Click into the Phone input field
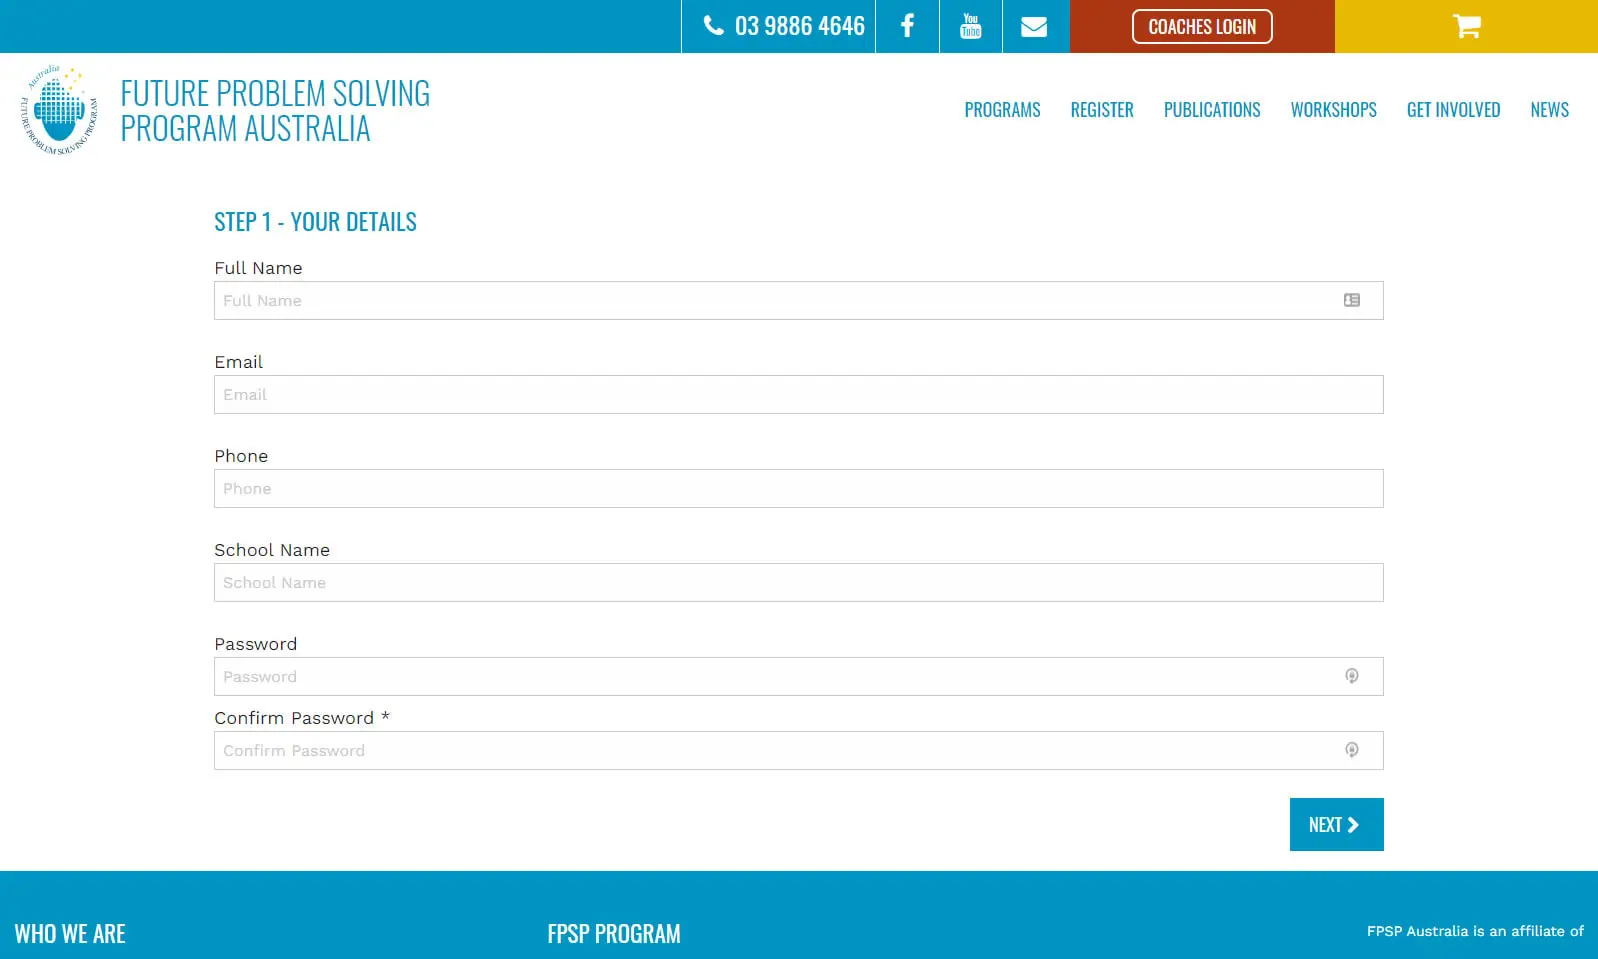 pos(798,489)
